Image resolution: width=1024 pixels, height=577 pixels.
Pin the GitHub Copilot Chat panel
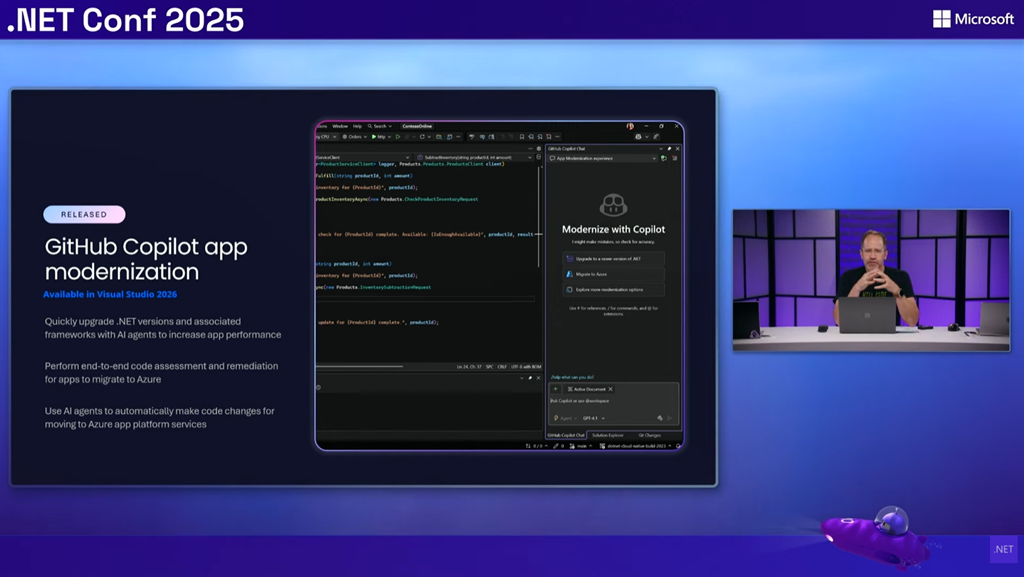(x=669, y=149)
